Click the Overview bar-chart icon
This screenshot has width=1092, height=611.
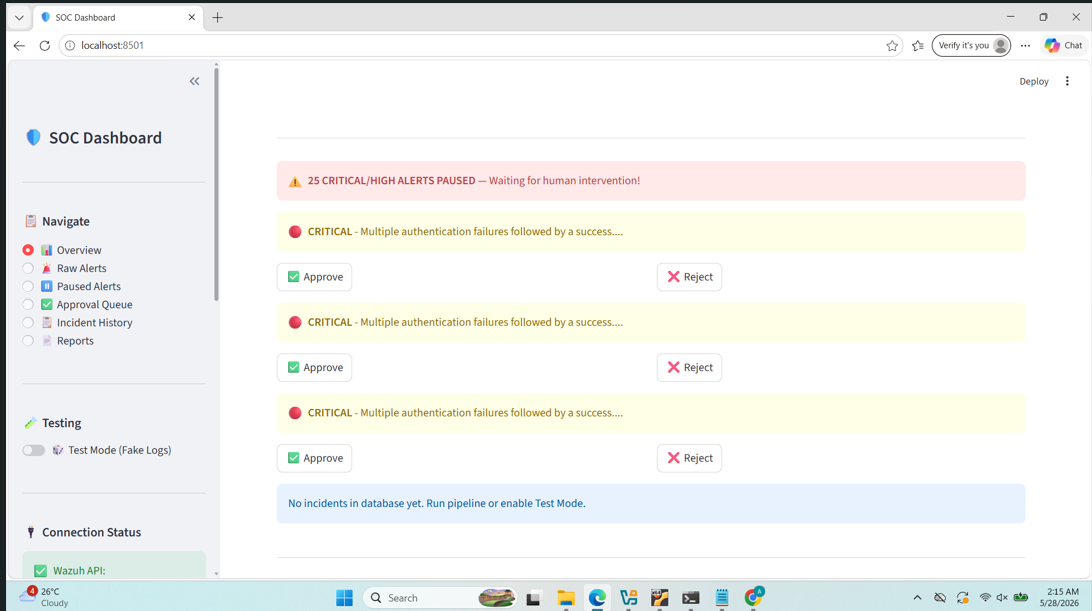[47, 250]
